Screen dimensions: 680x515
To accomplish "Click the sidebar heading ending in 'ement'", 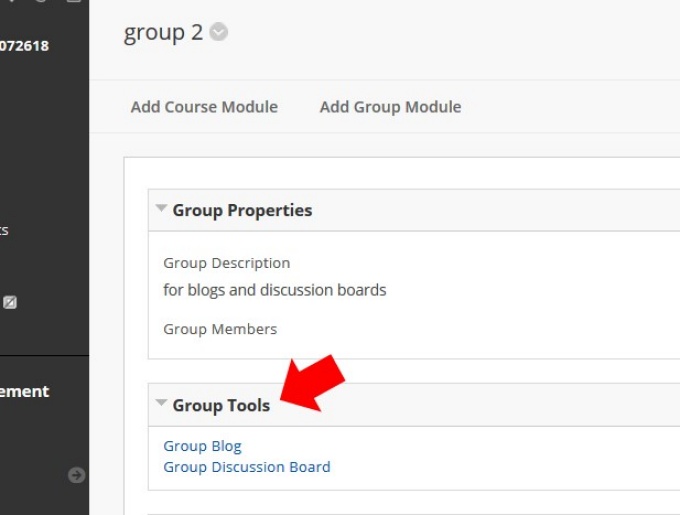I will (x=24, y=392).
